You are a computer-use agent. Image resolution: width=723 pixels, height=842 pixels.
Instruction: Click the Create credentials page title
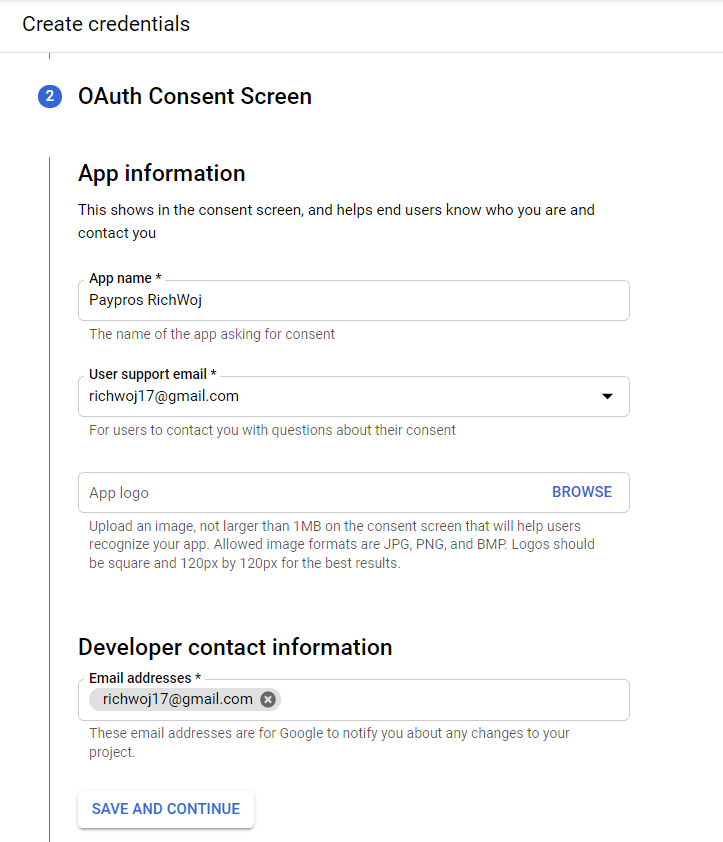click(106, 24)
